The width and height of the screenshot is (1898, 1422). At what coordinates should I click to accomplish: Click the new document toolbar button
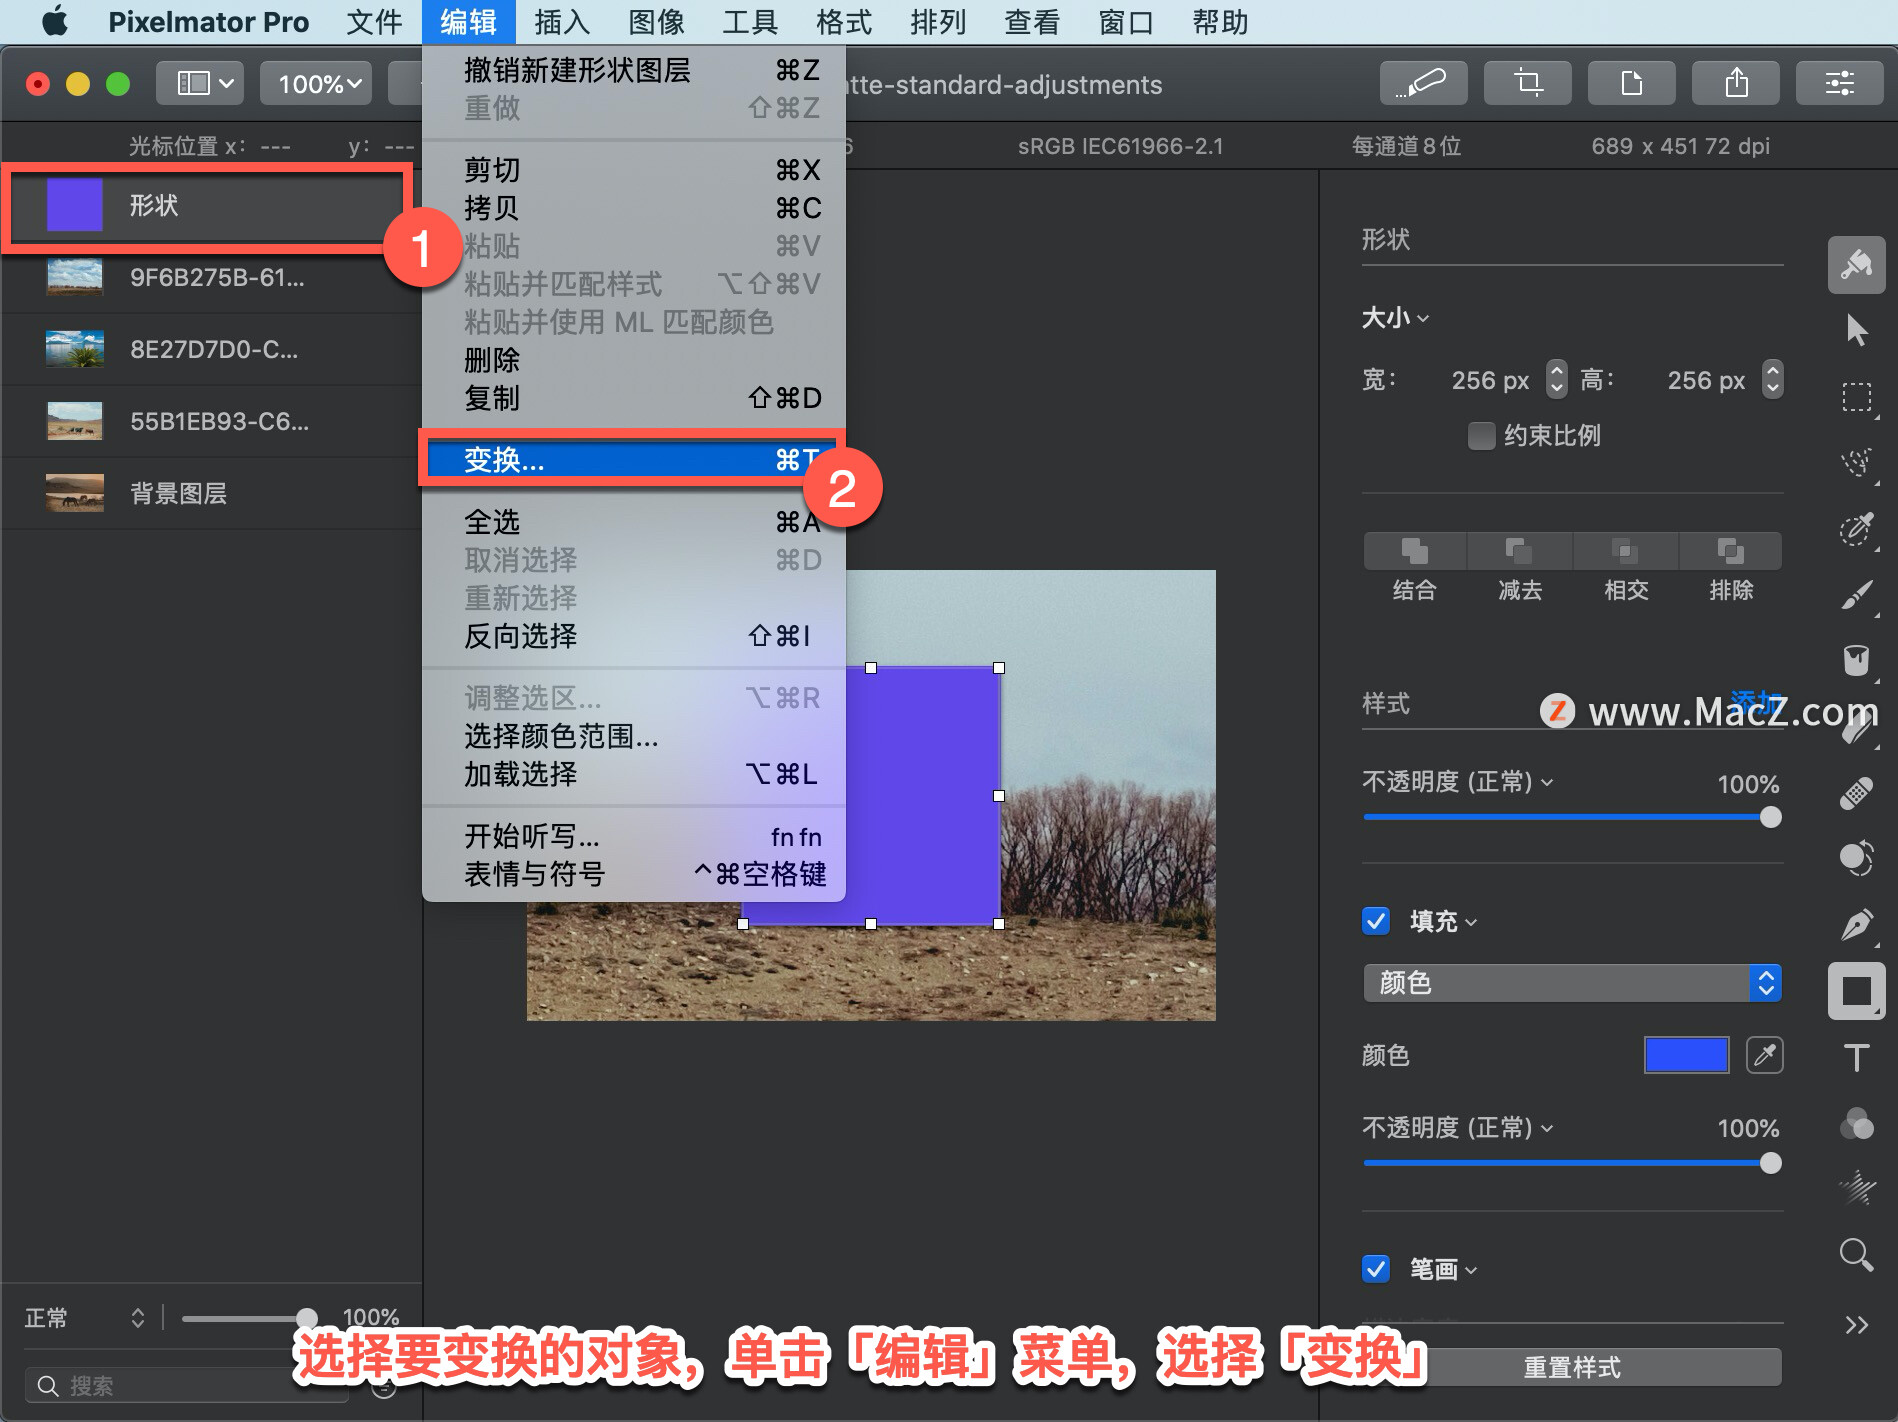pyautogui.click(x=1631, y=83)
